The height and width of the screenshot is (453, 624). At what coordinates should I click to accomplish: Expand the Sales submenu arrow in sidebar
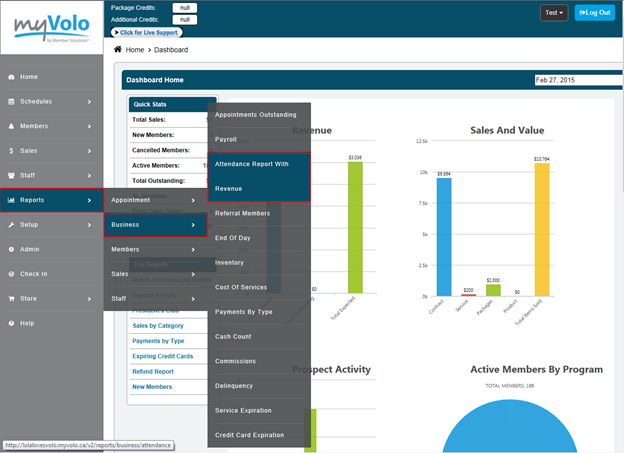[89, 151]
